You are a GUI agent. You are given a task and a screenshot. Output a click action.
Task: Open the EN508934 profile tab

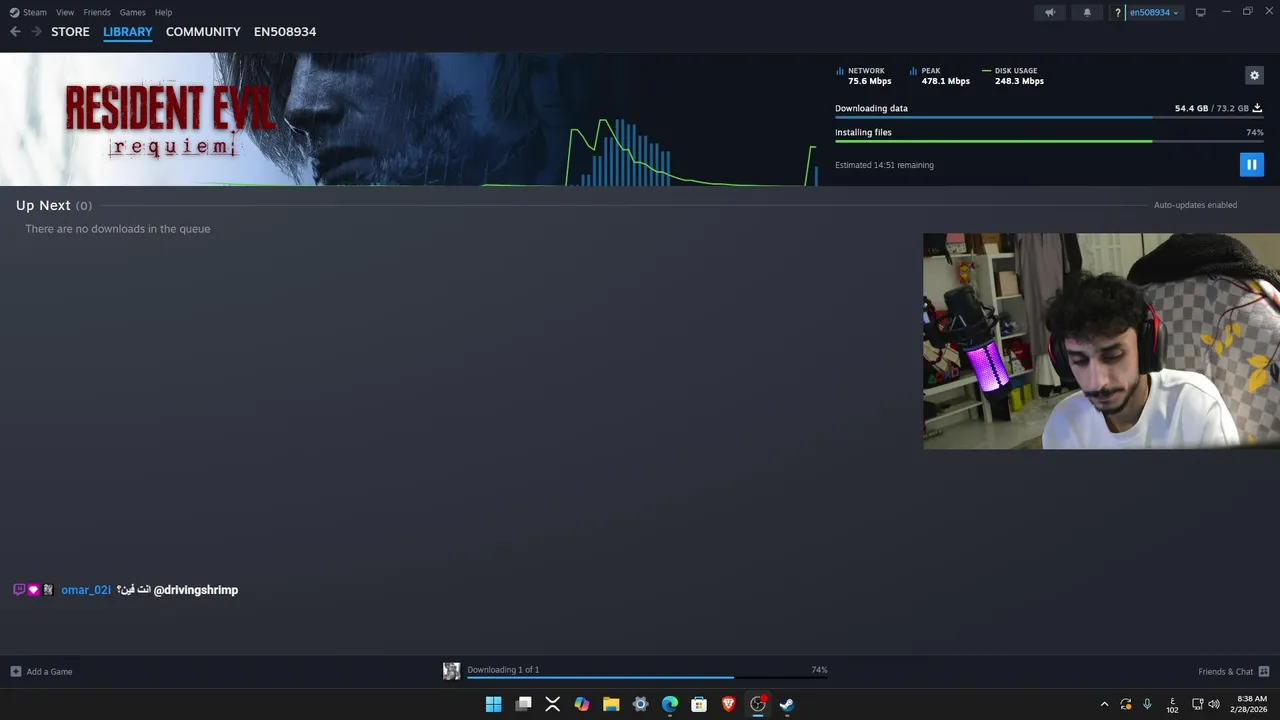[285, 32]
